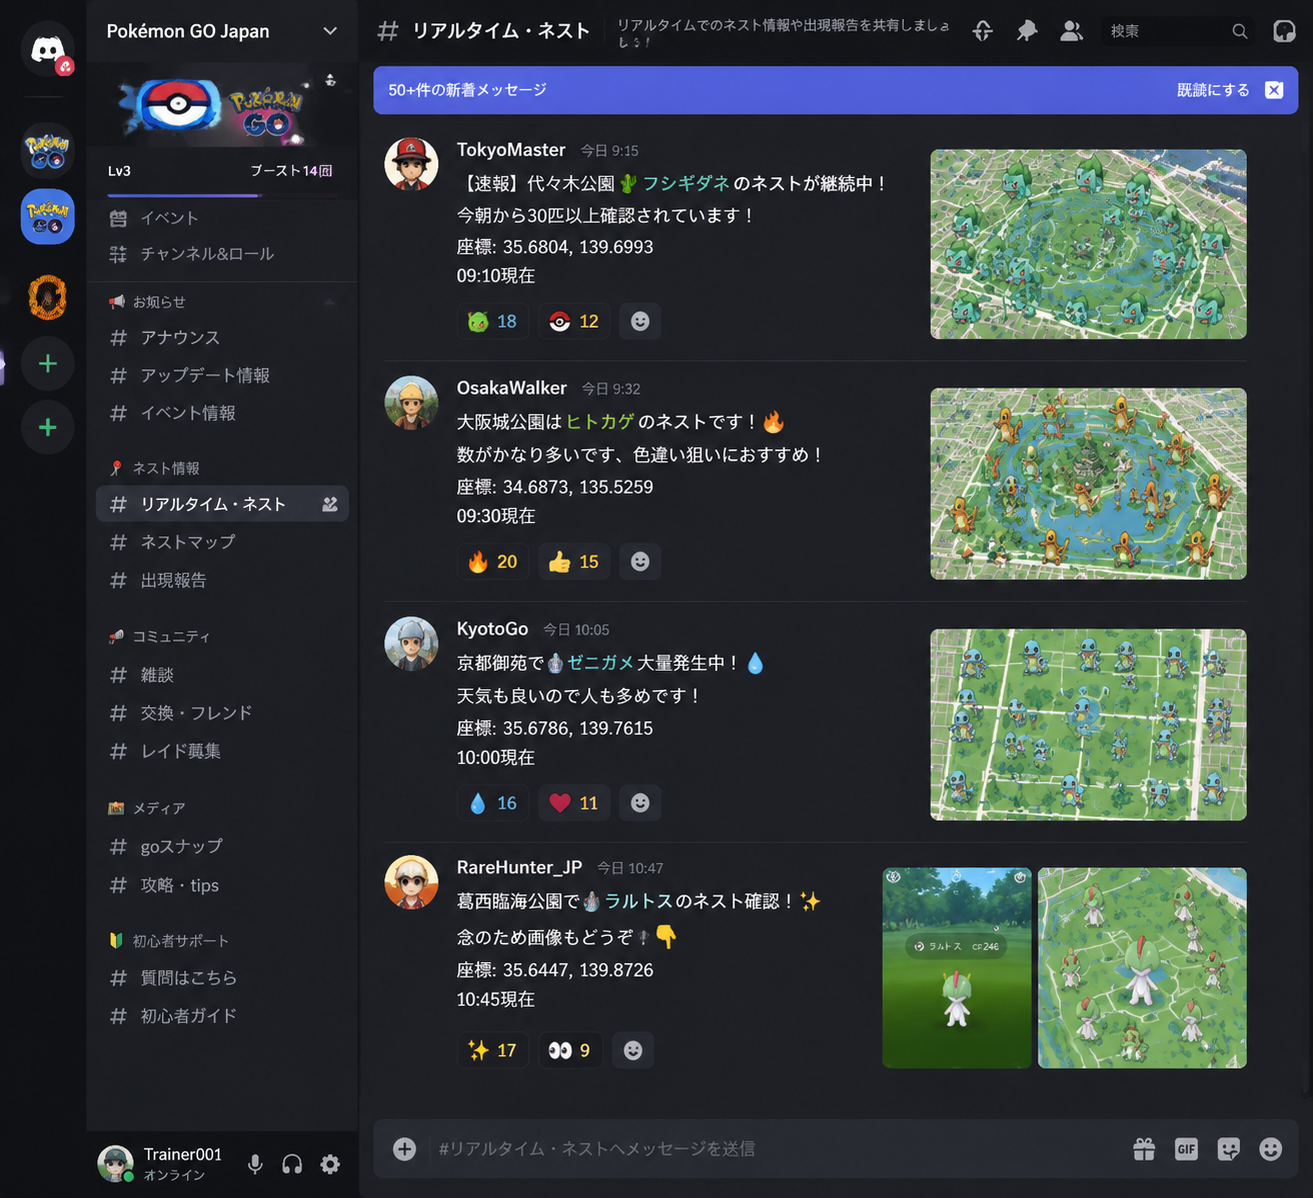Toggle the member list panel

(1071, 31)
